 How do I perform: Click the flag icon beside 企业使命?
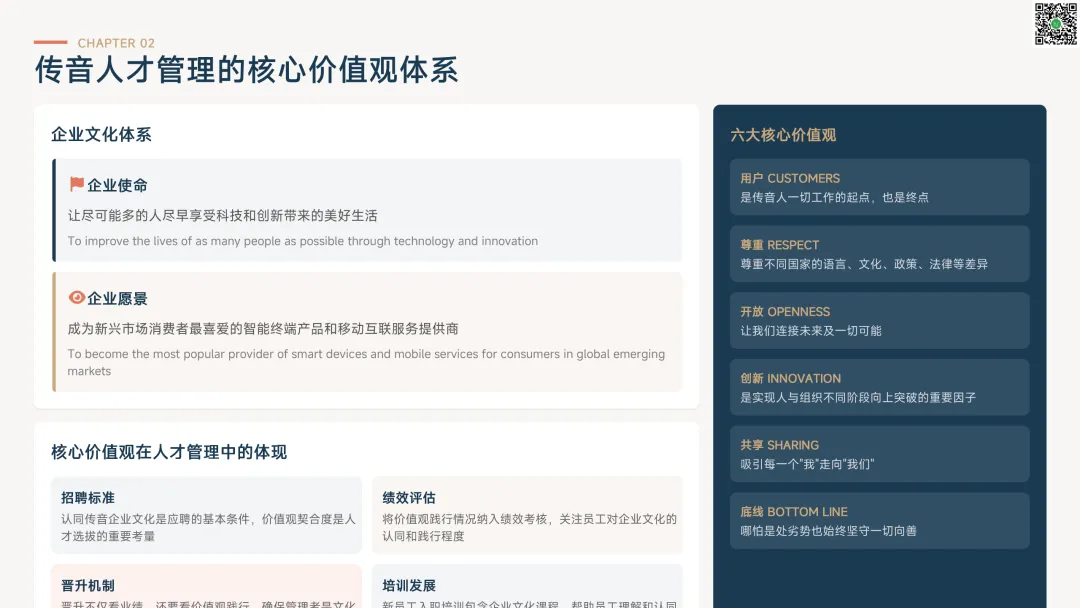76,184
